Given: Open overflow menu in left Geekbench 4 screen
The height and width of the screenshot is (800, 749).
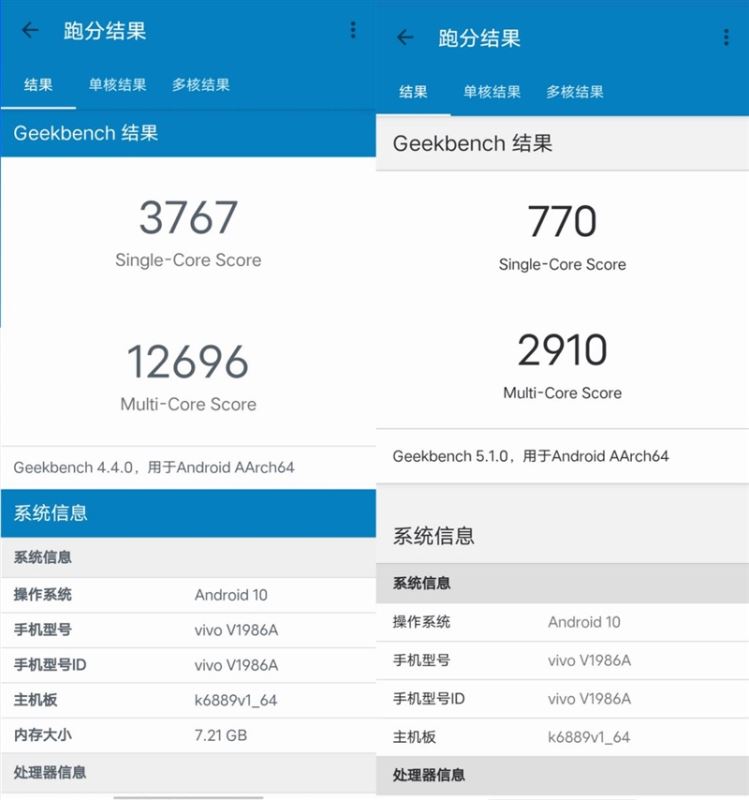Looking at the screenshot, I should click(353, 30).
